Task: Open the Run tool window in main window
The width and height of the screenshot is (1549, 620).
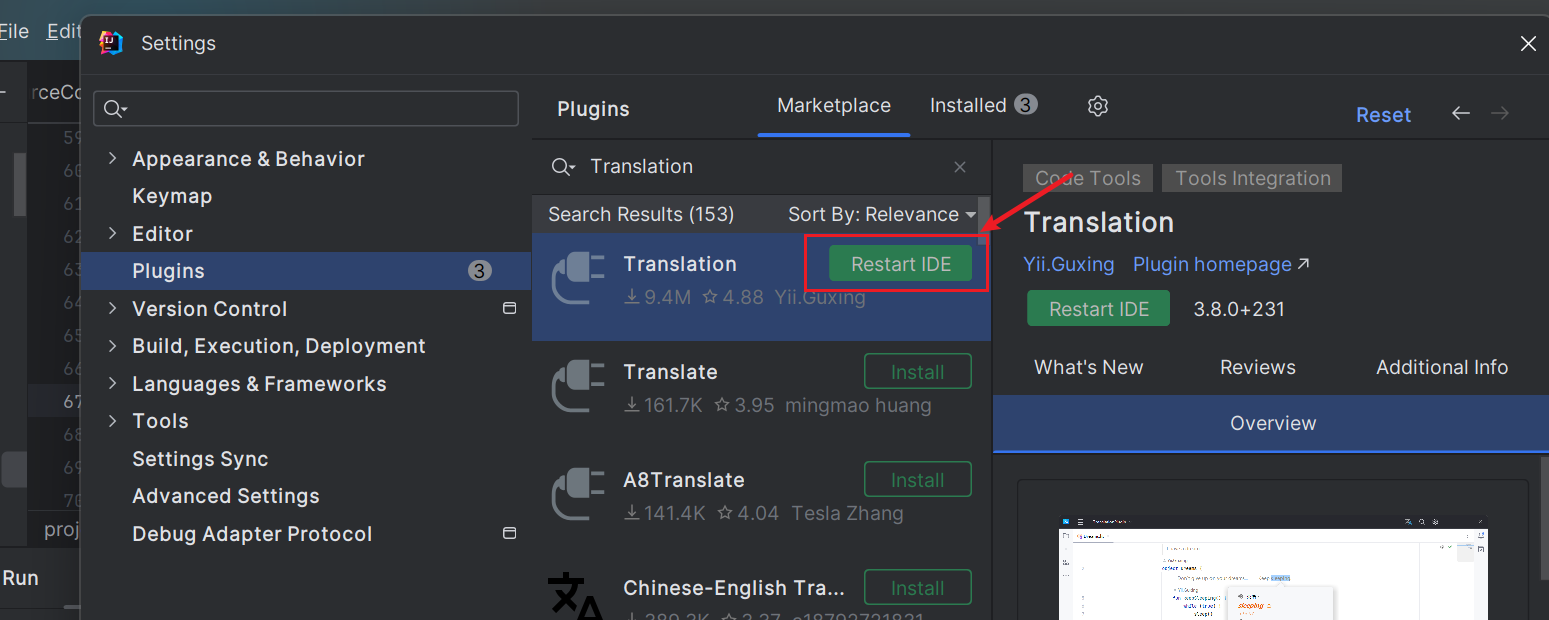Action: pos(21,578)
